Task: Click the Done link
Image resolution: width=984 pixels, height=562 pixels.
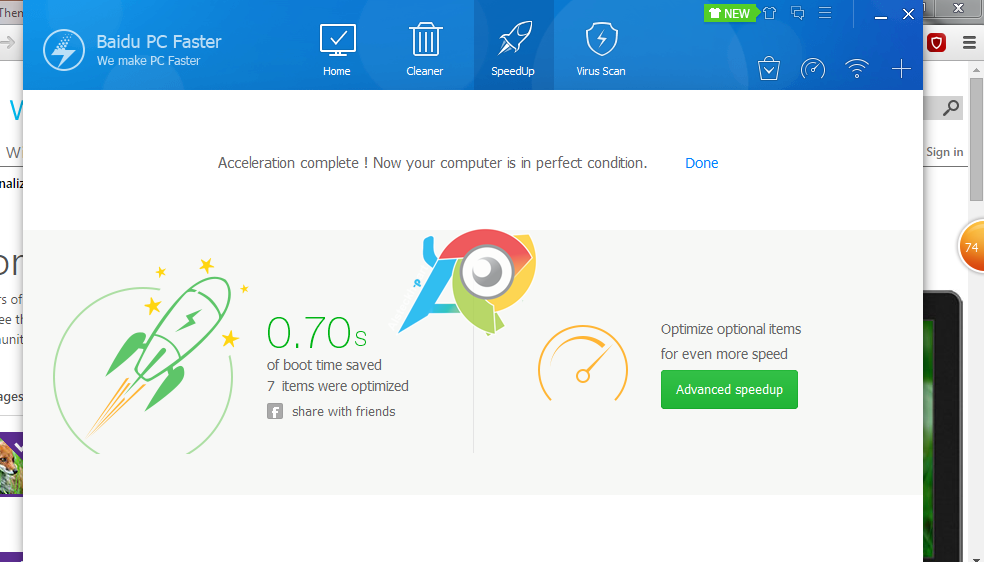Action: (702, 163)
